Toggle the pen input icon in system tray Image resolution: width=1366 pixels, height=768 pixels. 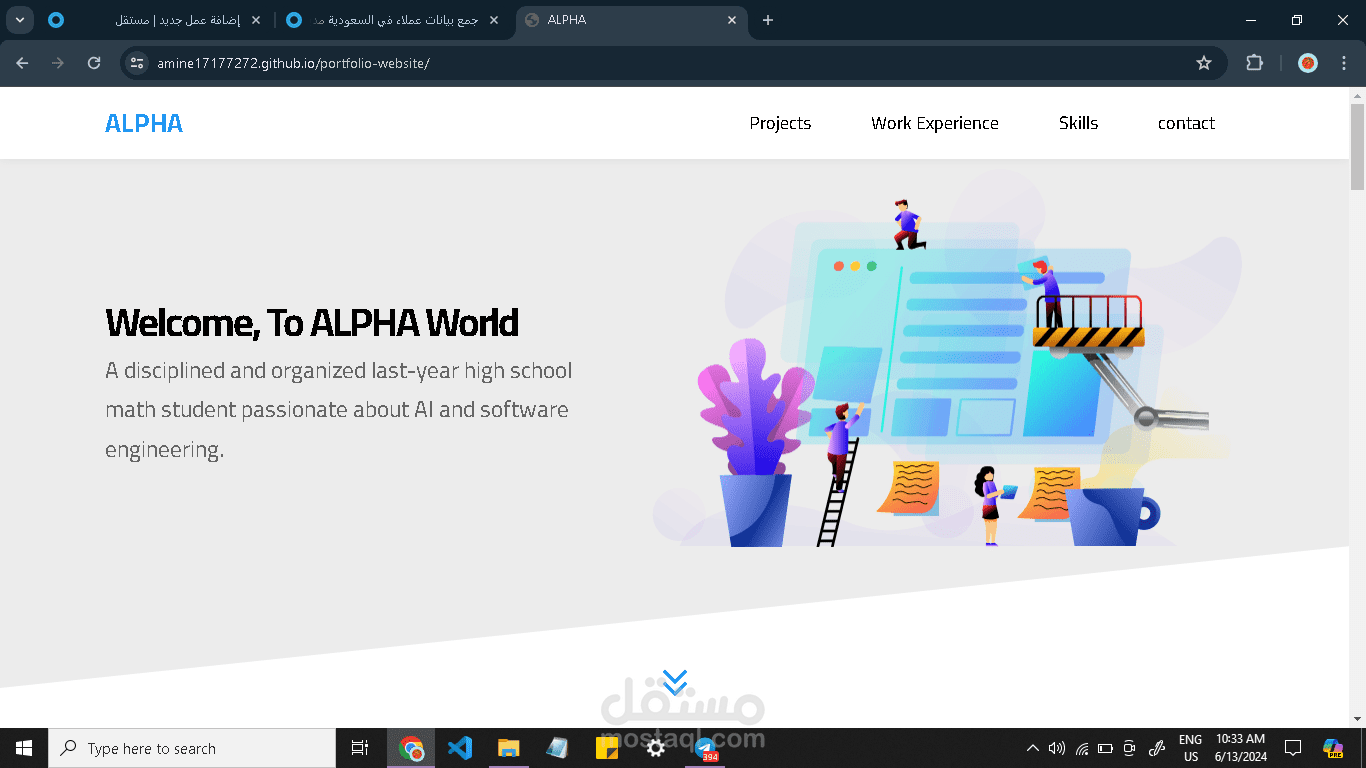1157,747
